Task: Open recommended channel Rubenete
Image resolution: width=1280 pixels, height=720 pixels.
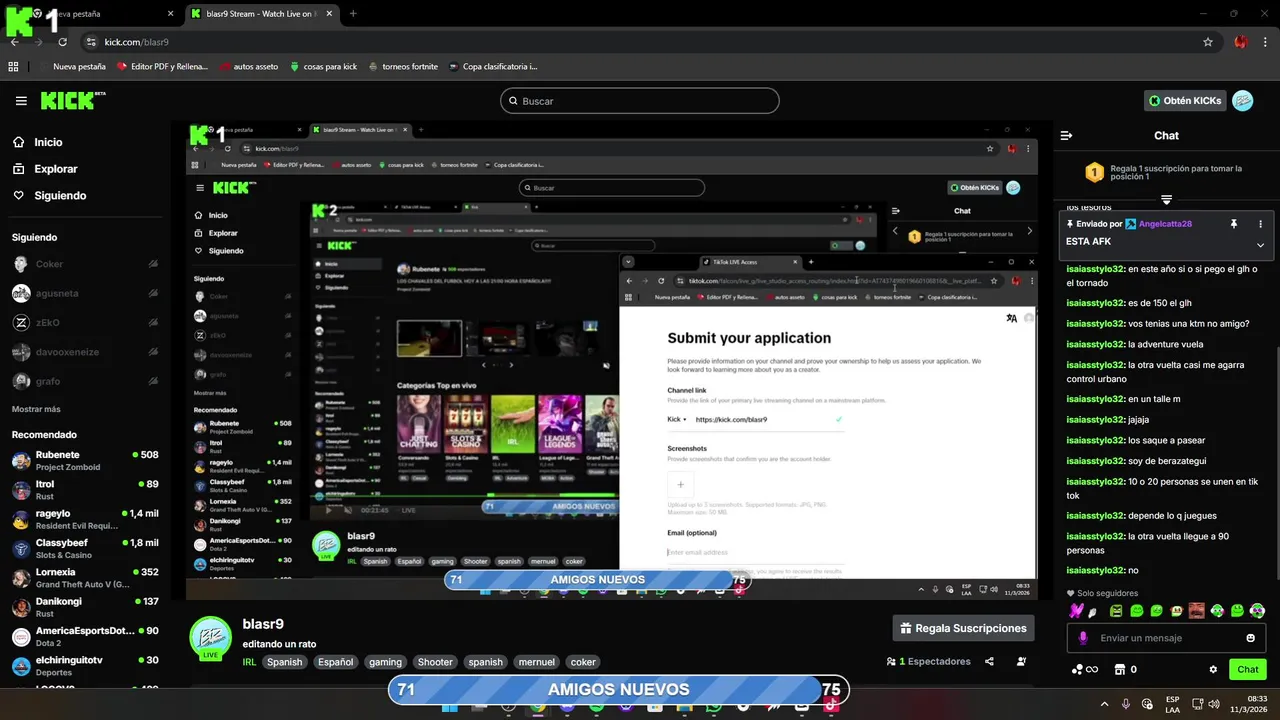Action: [x=84, y=460]
